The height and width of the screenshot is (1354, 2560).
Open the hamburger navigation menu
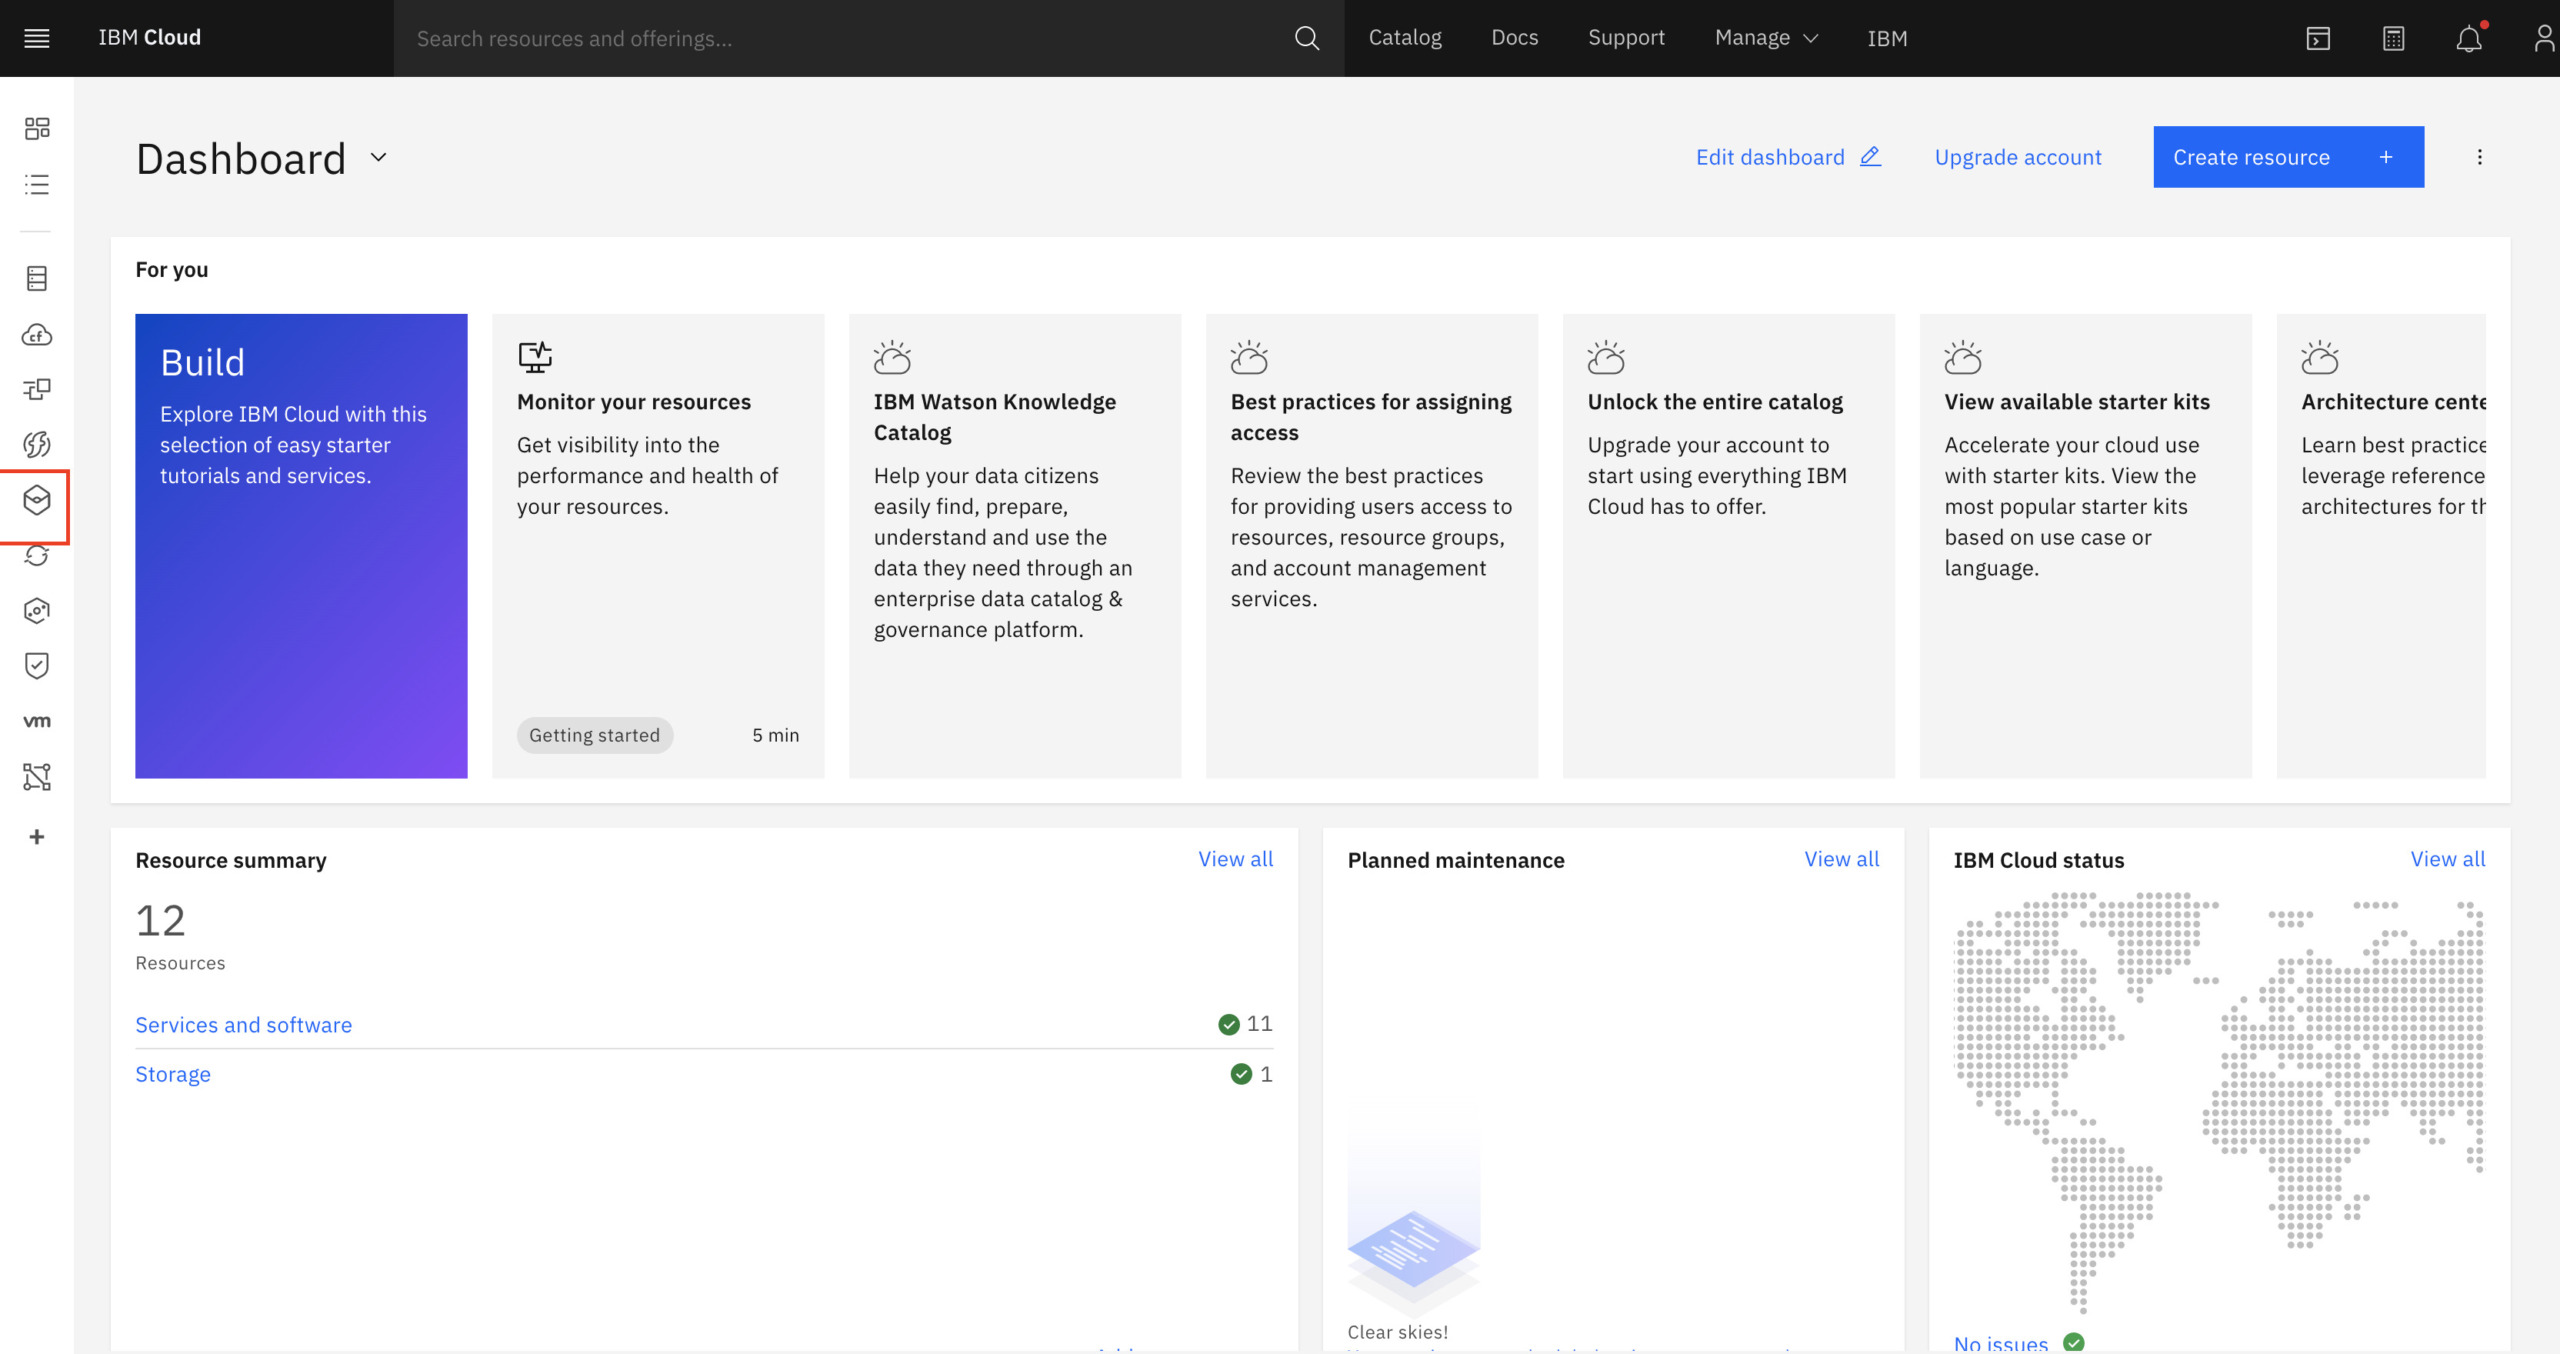pyautogui.click(x=37, y=38)
